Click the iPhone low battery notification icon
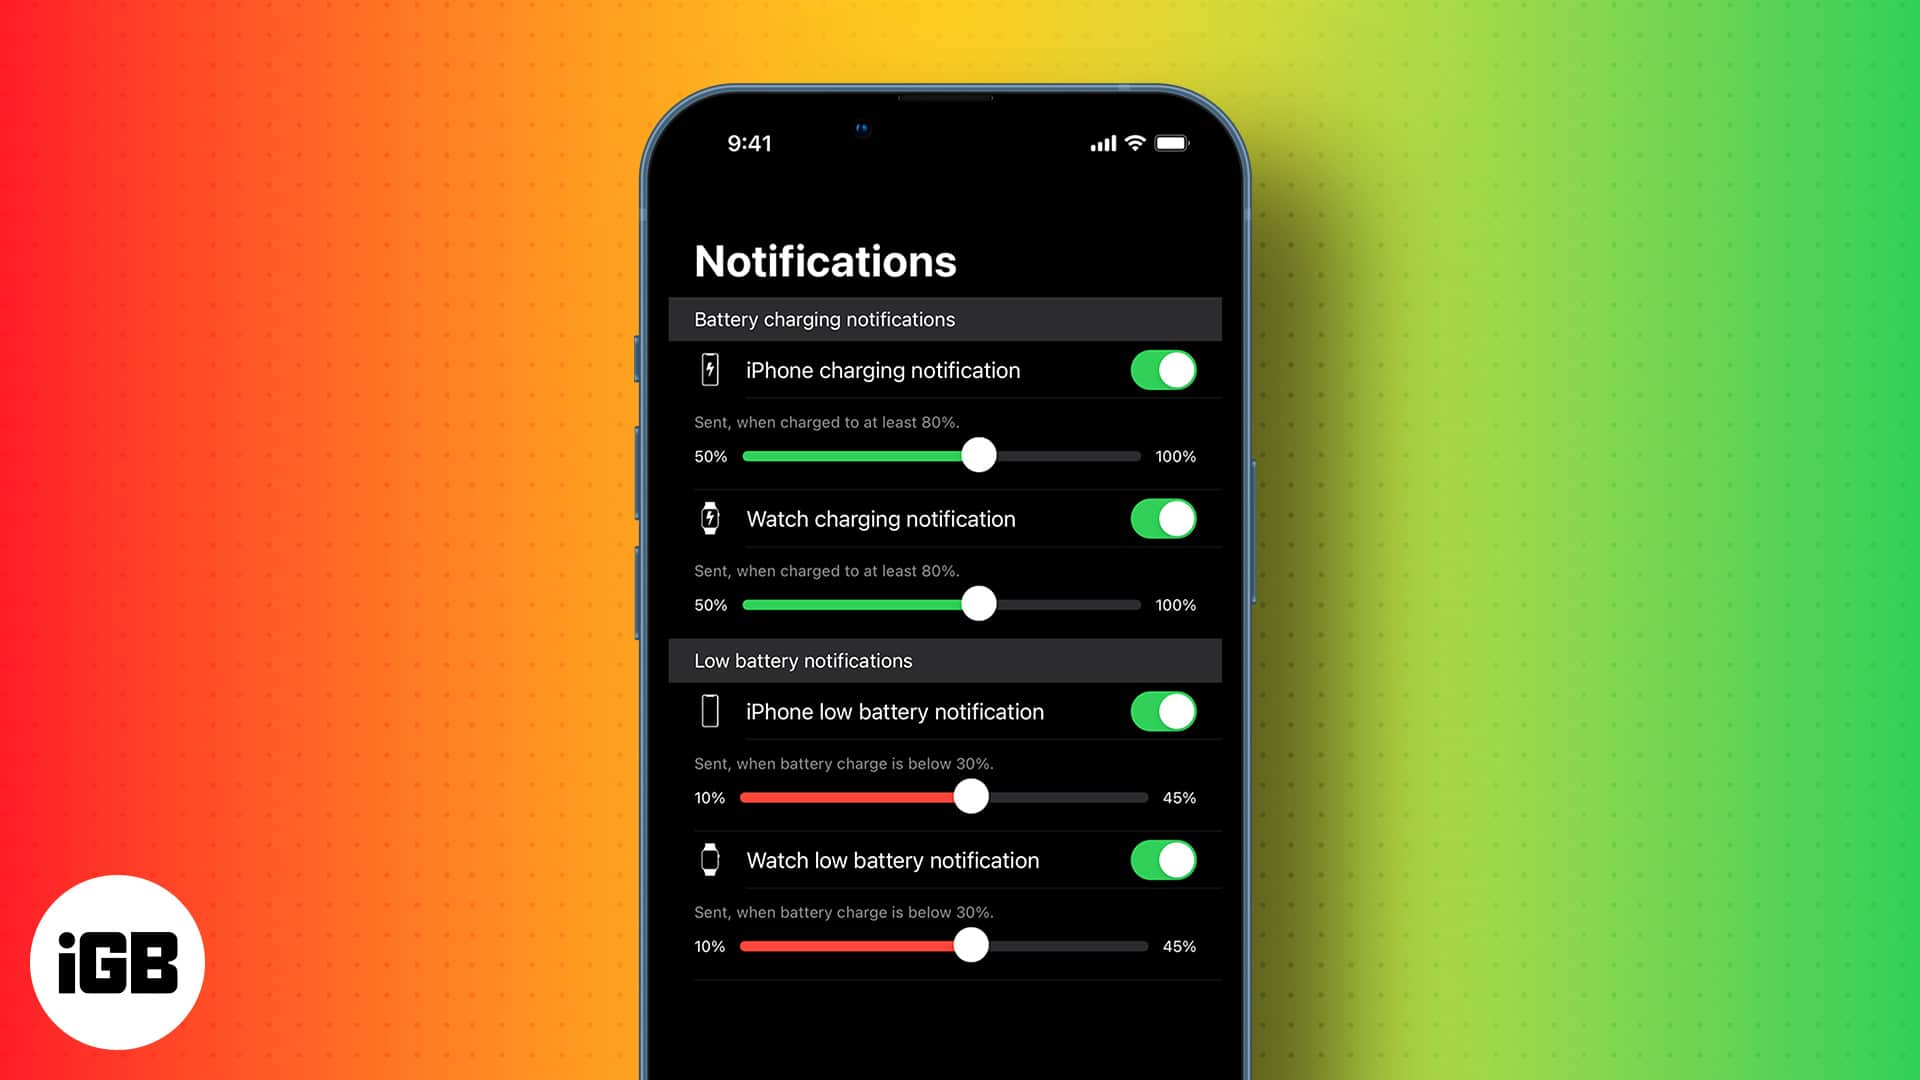Viewport: 1920px width, 1080px height. (708, 711)
